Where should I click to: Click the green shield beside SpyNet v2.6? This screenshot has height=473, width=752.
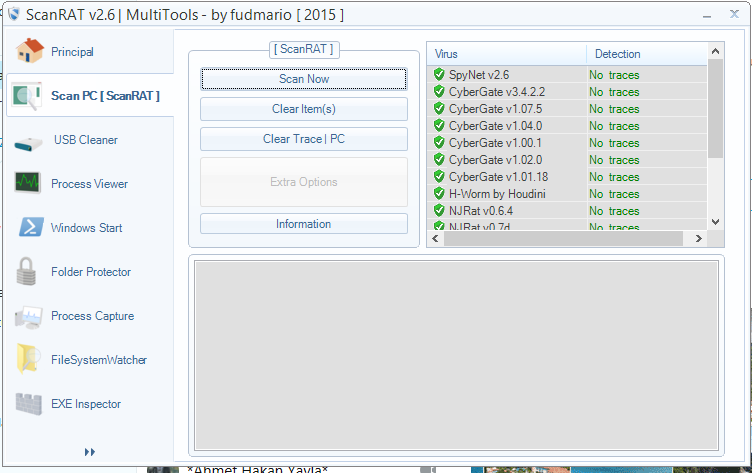439,74
